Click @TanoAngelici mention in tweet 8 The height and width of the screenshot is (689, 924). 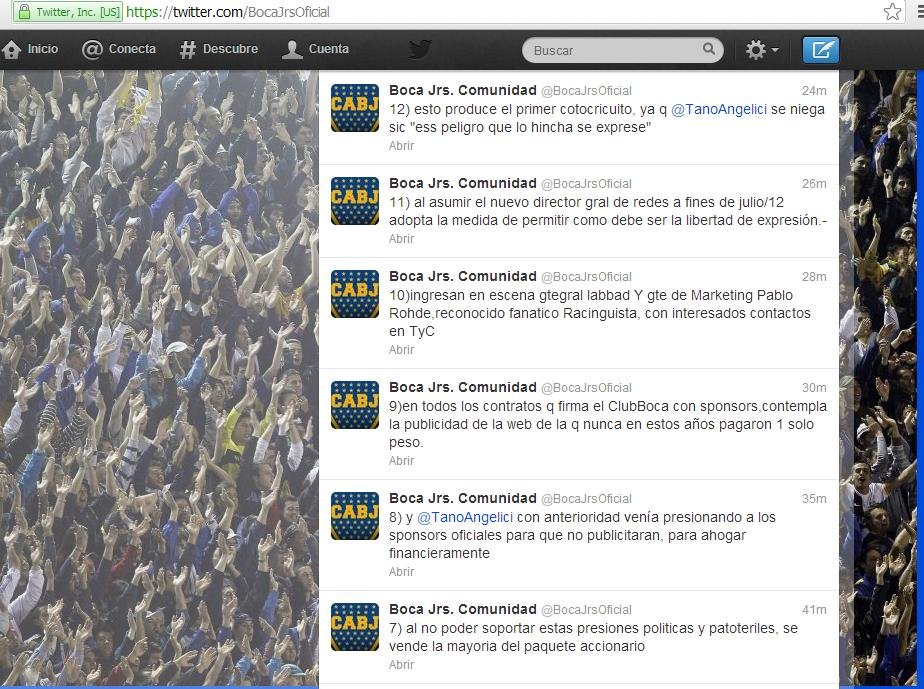(465, 517)
